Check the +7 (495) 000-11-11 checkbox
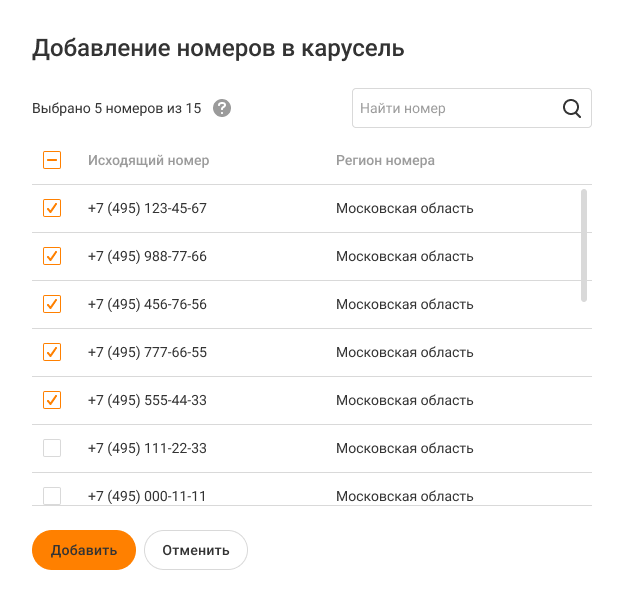Viewport: 624px width, 602px height. pyautogui.click(x=52, y=495)
